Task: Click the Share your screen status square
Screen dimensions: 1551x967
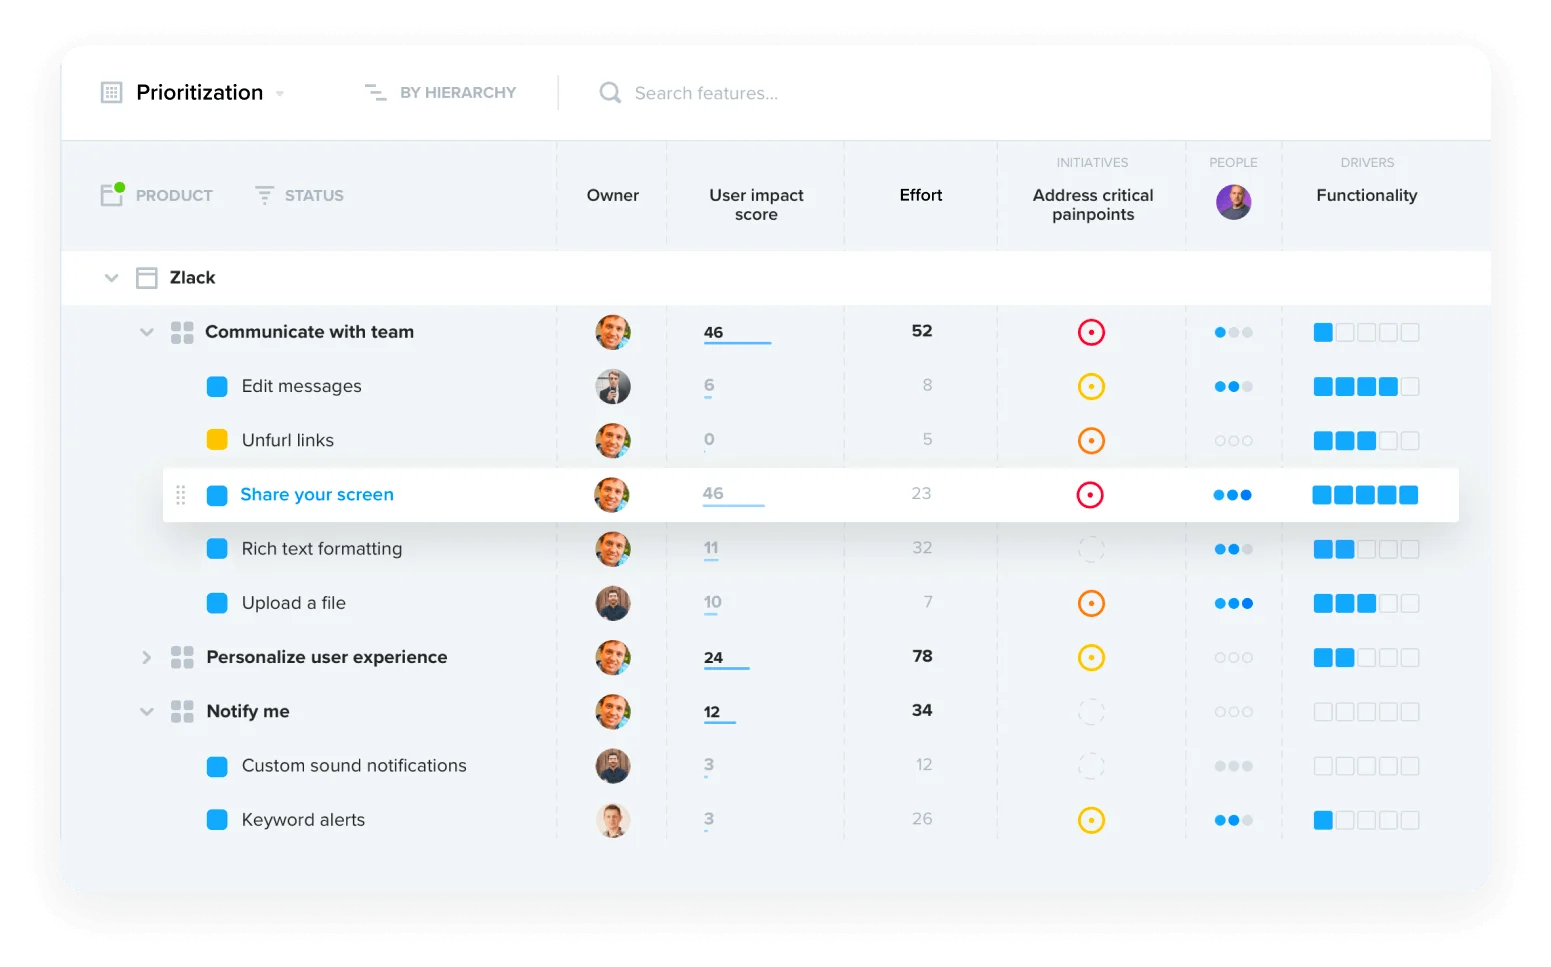Action: tap(217, 495)
